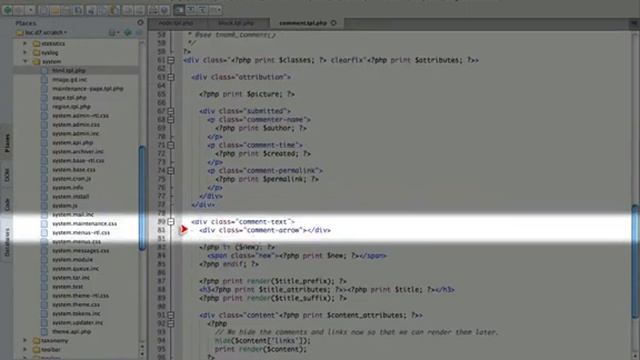Image resolution: width=640 pixels, height=360 pixels.
Task: Expand the statistics folder
Action: pos(25,43)
